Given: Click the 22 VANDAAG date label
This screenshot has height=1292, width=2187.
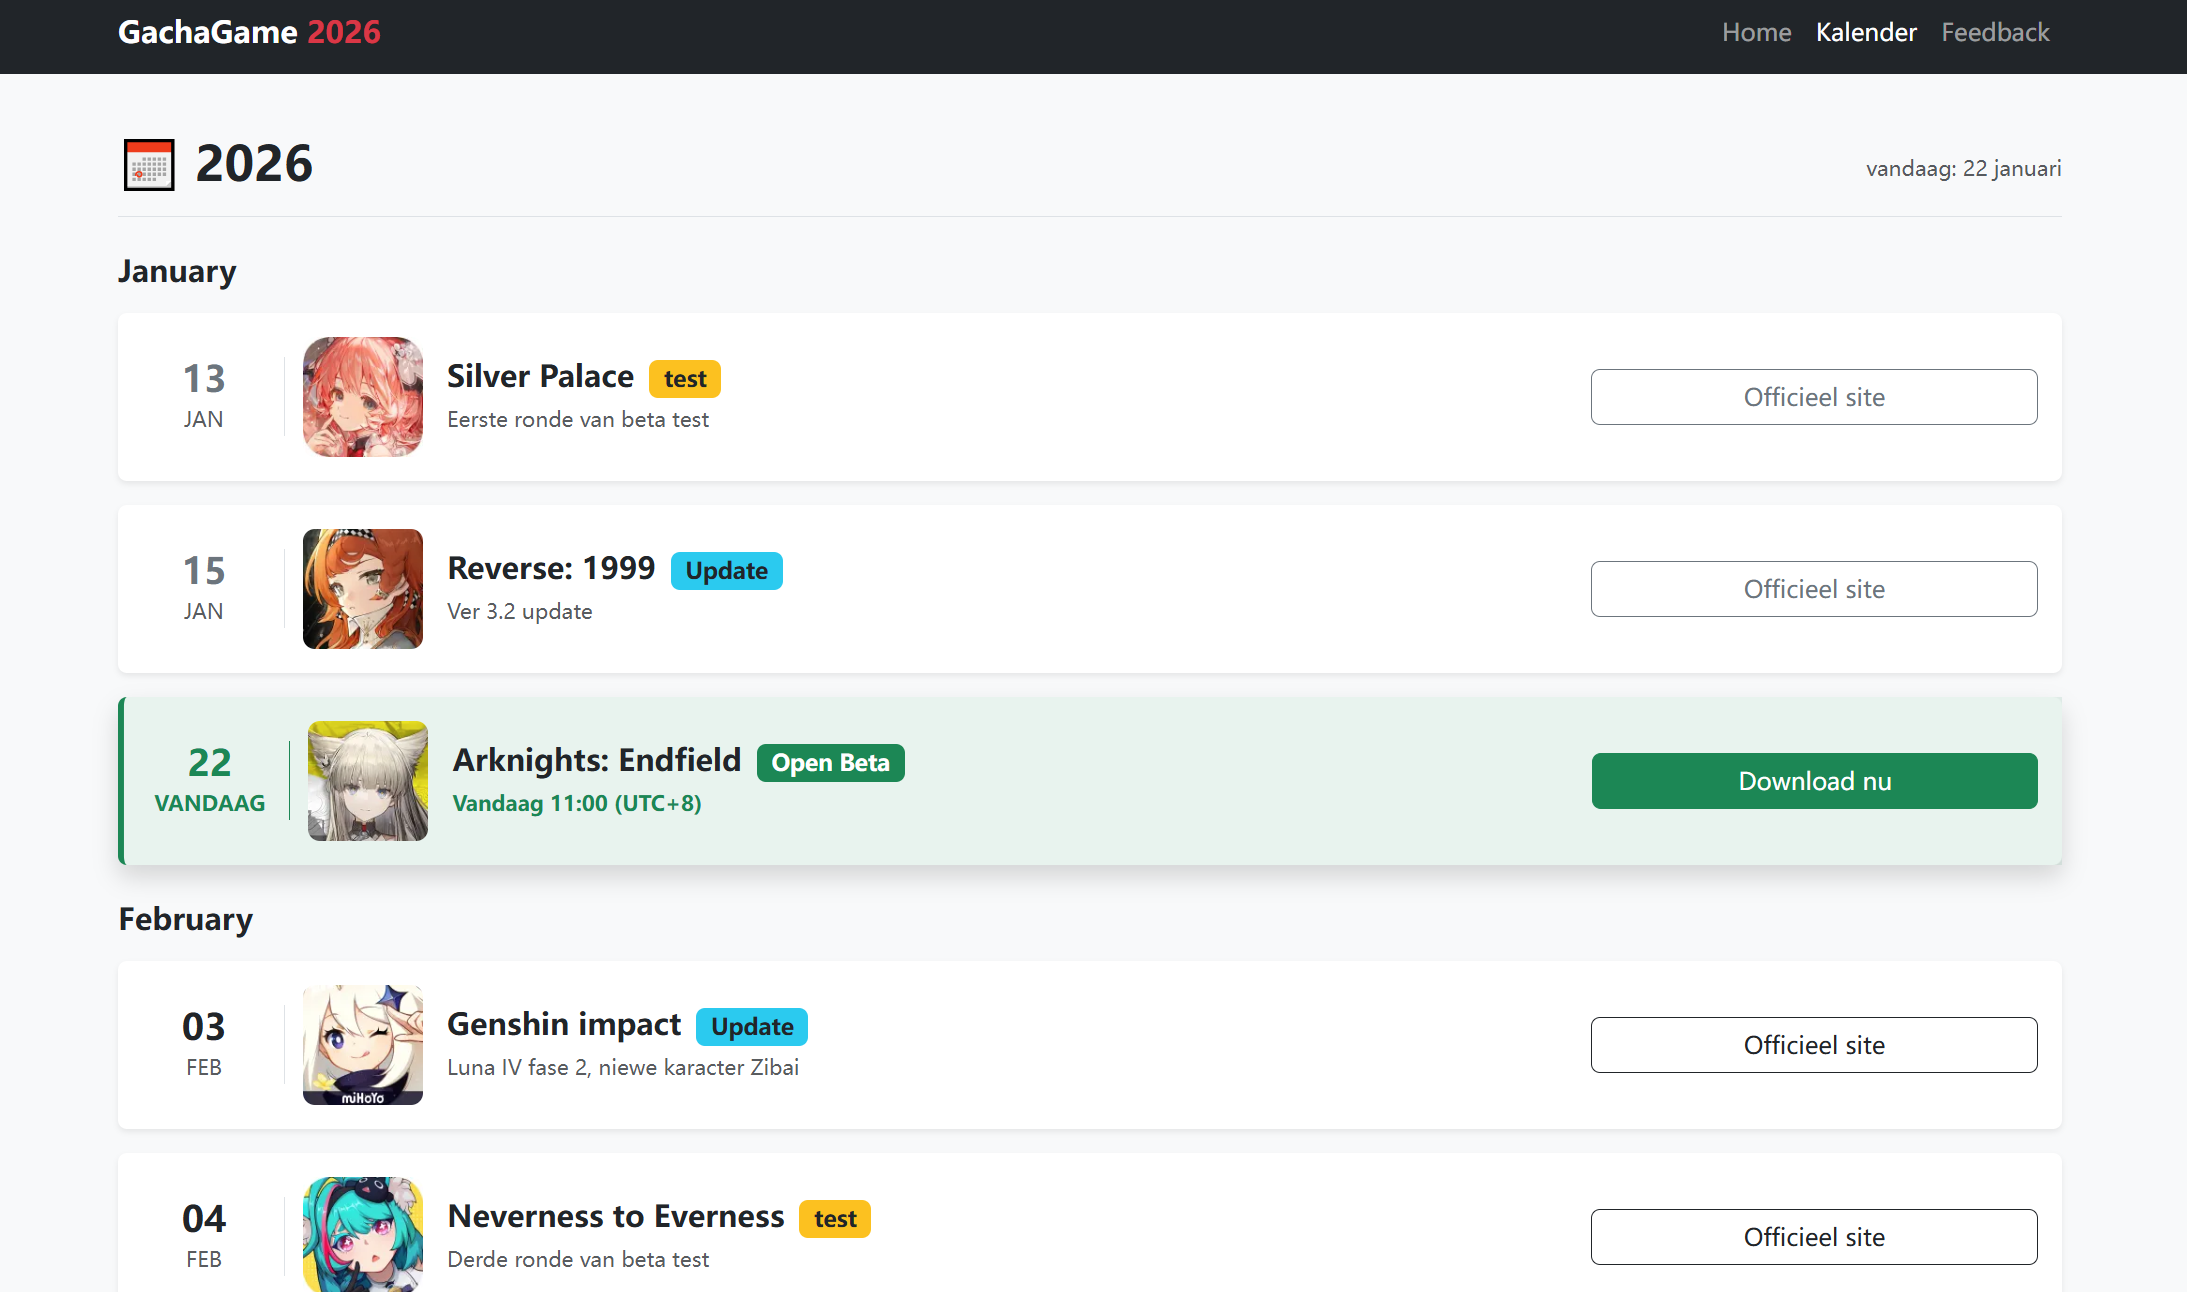Looking at the screenshot, I should (x=210, y=780).
